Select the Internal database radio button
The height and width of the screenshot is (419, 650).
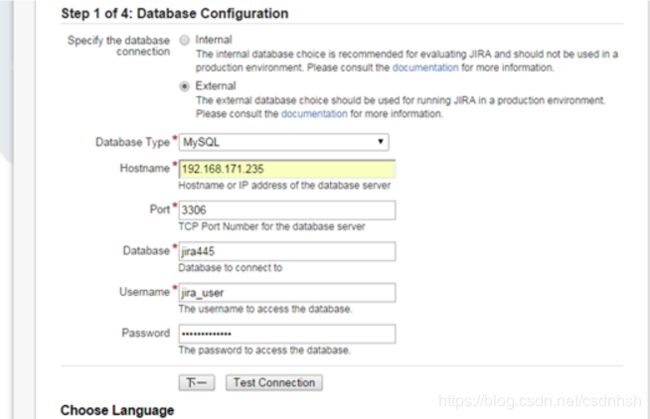184,40
